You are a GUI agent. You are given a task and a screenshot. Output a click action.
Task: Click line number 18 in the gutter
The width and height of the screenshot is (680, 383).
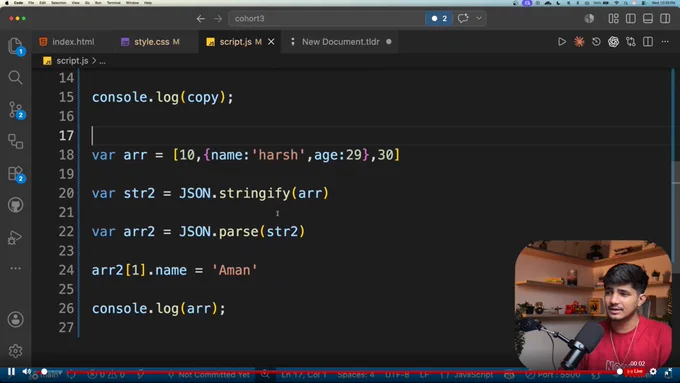click(66, 155)
